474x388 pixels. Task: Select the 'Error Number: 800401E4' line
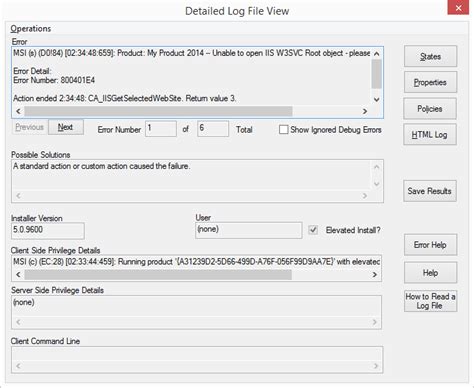pos(54,80)
